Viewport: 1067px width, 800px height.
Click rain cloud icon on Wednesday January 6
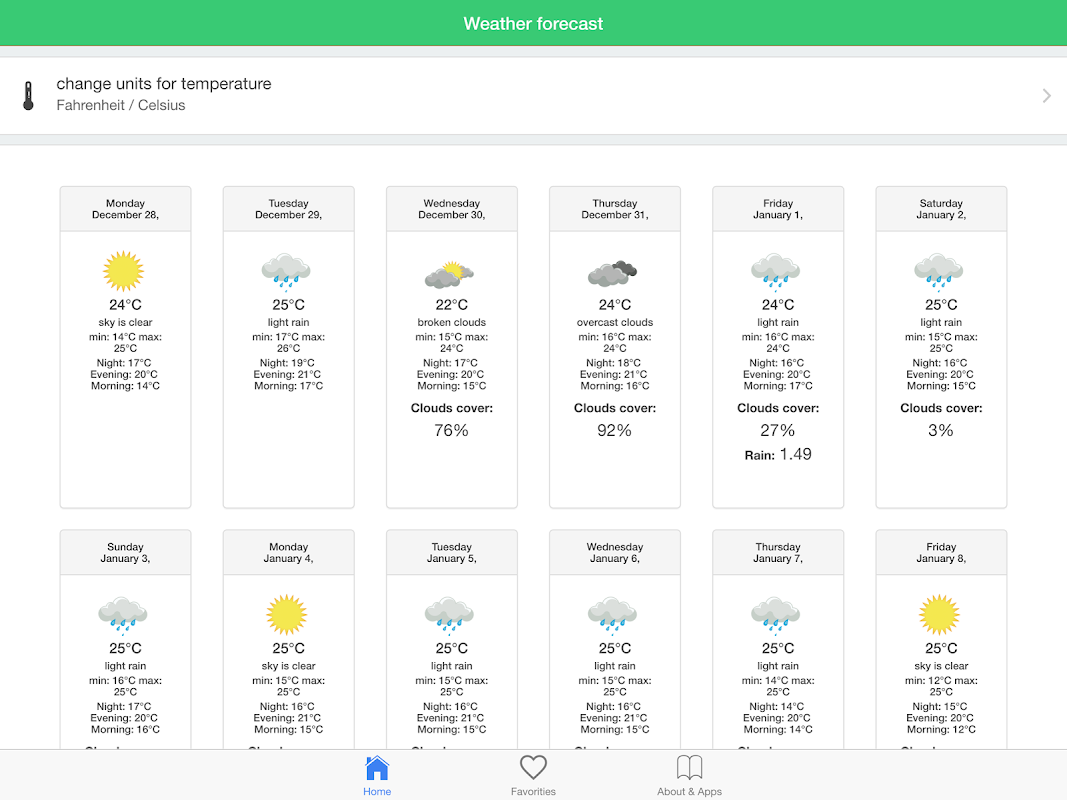[x=612, y=615]
